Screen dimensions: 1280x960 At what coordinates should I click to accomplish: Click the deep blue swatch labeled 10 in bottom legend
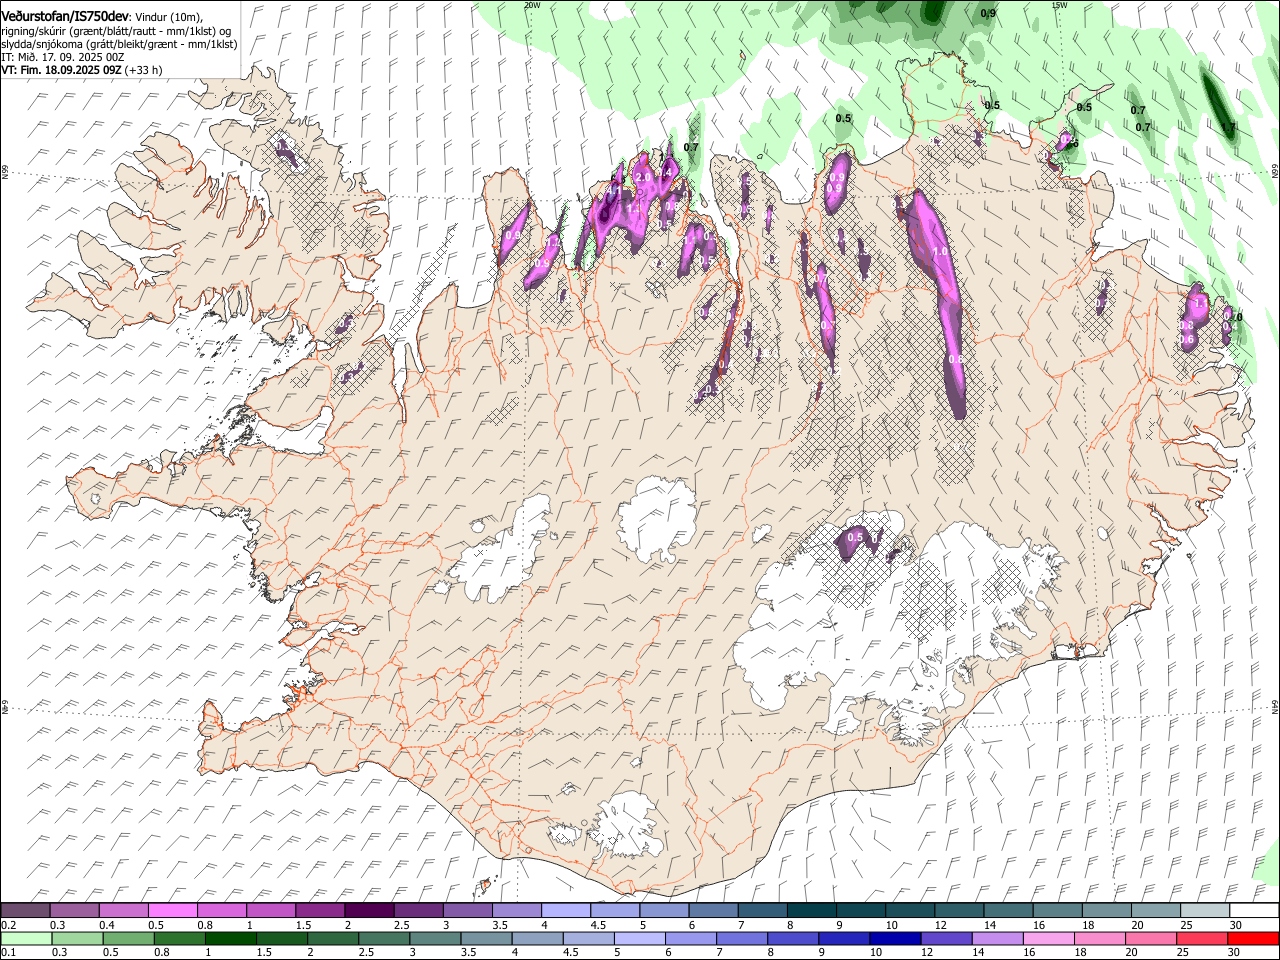[x=894, y=939]
